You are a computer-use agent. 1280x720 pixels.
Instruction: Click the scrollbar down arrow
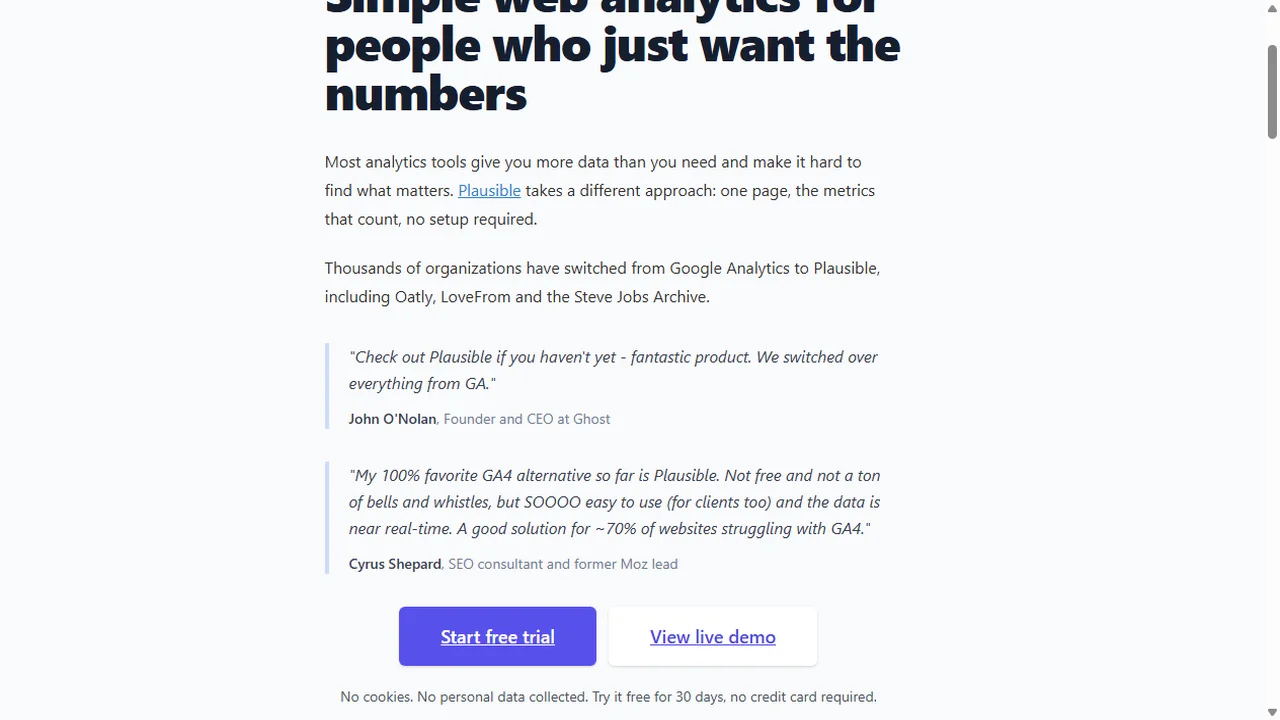tap(1272, 712)
